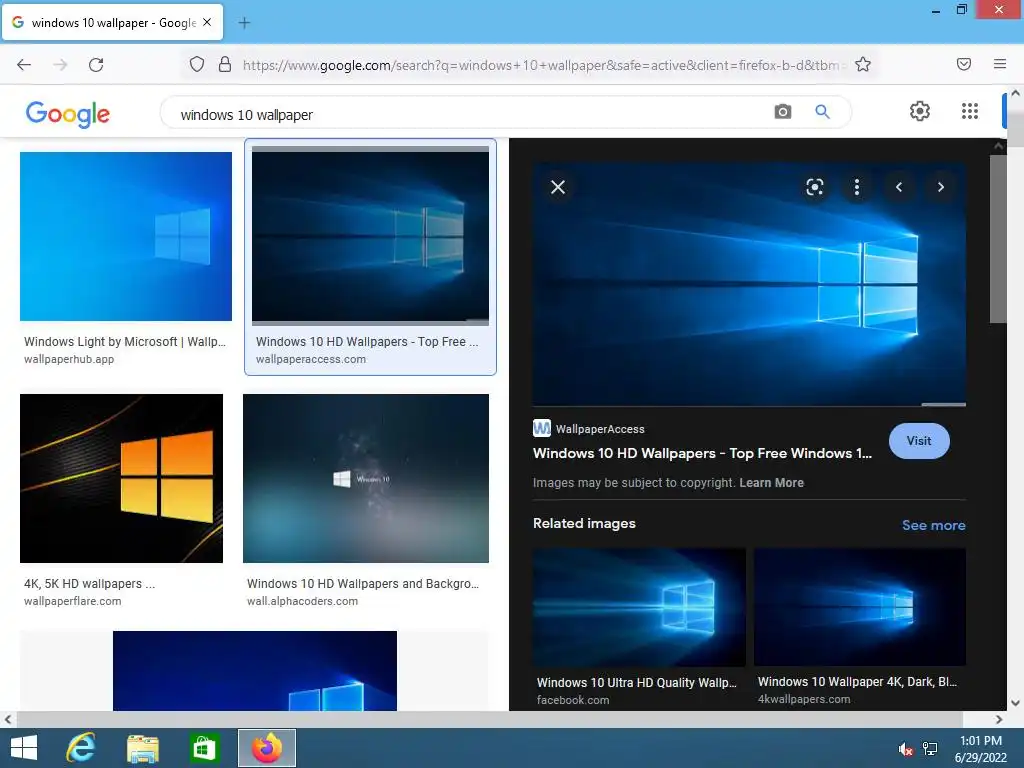Search inside image with Lens icon
This screenshot has width=1024, height=768.
(814, 187)
